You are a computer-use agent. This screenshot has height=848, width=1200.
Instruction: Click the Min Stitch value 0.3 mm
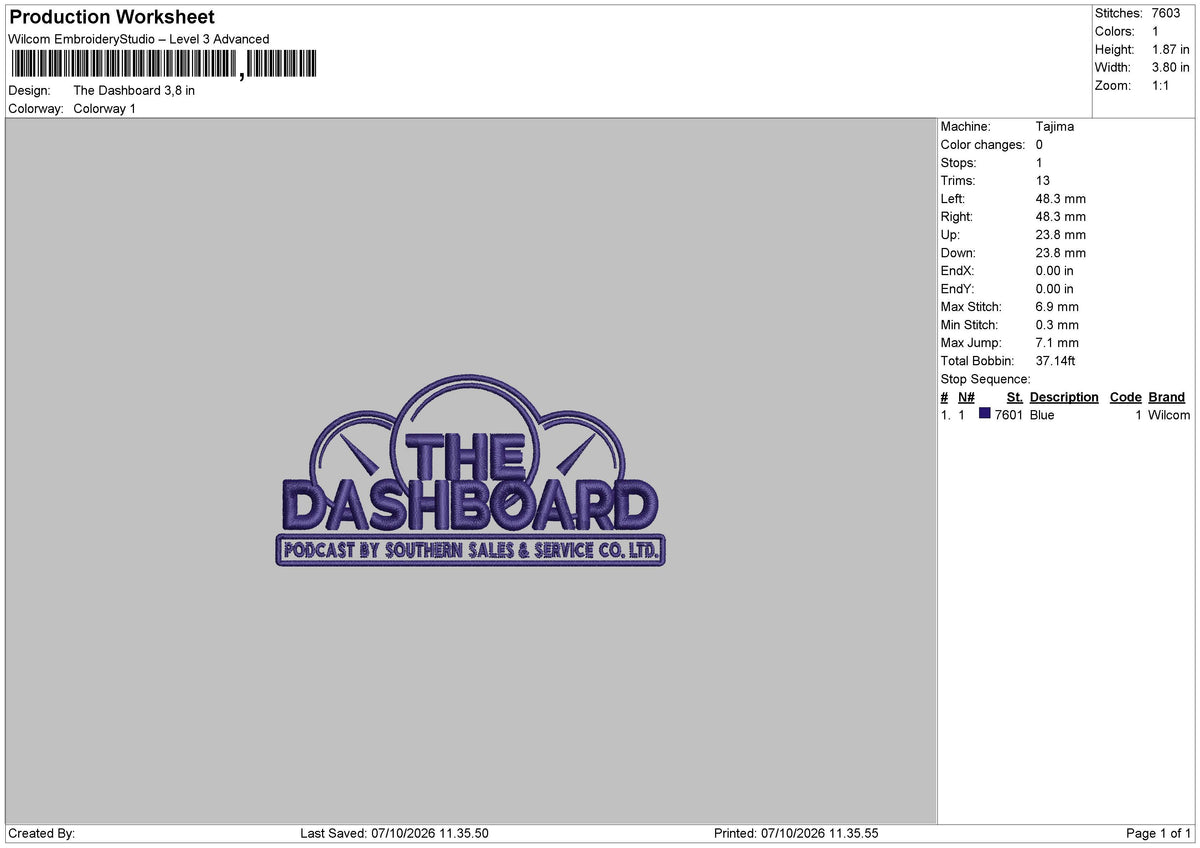coord(1057,325)
